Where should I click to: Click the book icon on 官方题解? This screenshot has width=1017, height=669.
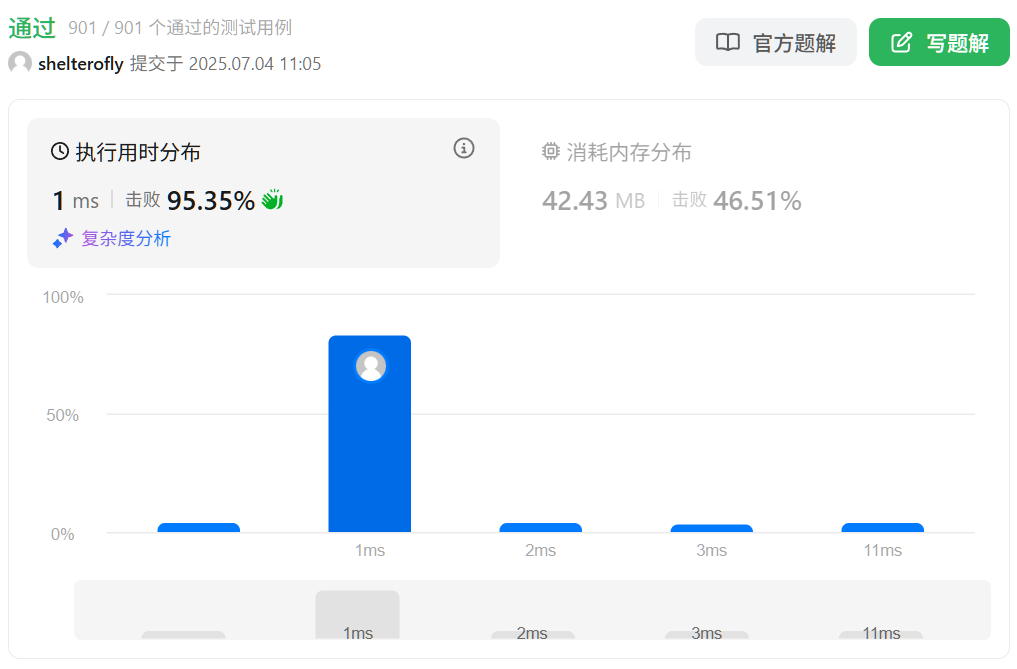click(x=728, y=42)
